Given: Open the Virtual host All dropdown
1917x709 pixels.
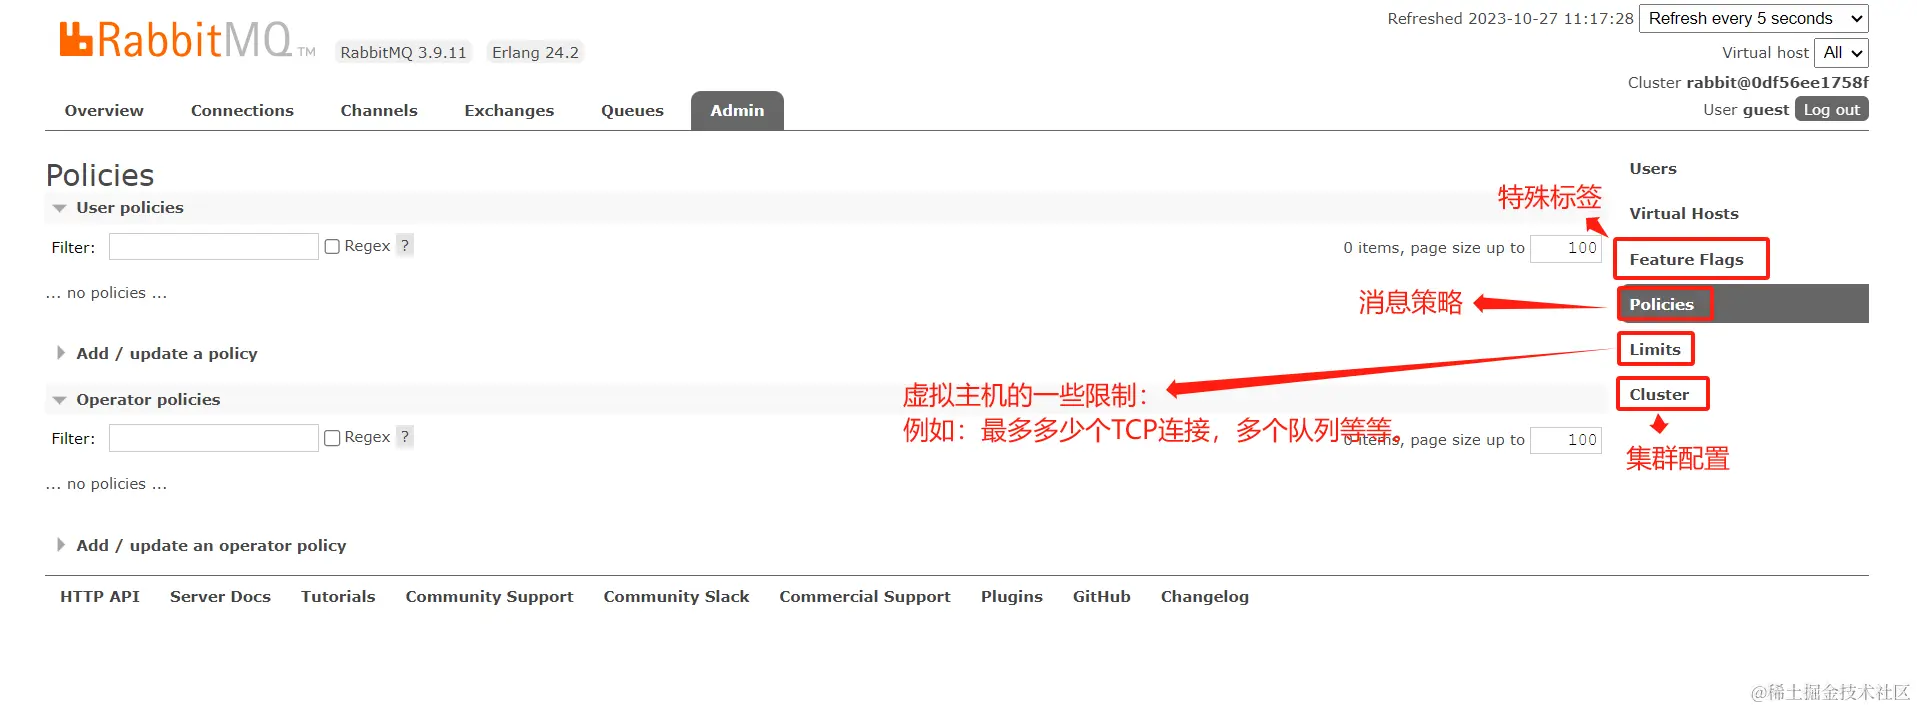Looking at the screenshot, I should [x=1841, y=53].
